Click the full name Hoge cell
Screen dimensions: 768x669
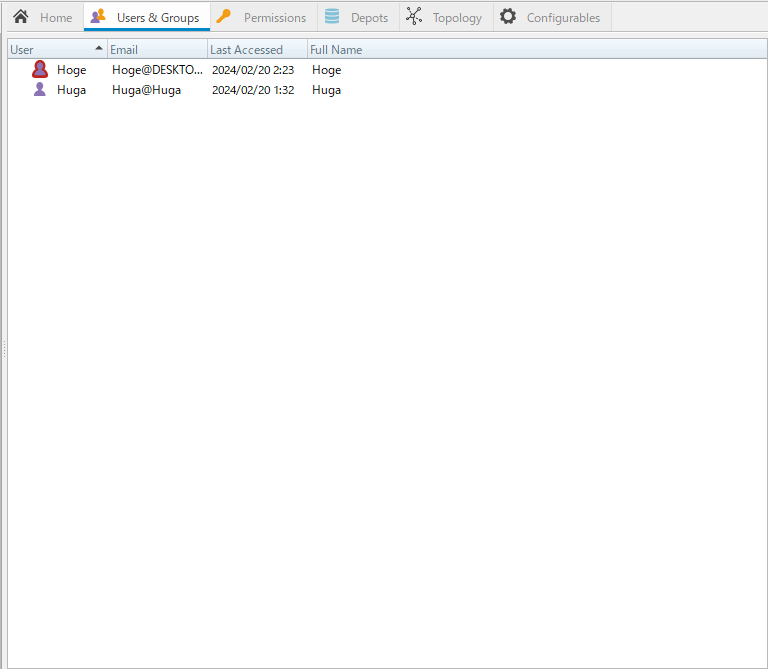click(327, 70)
